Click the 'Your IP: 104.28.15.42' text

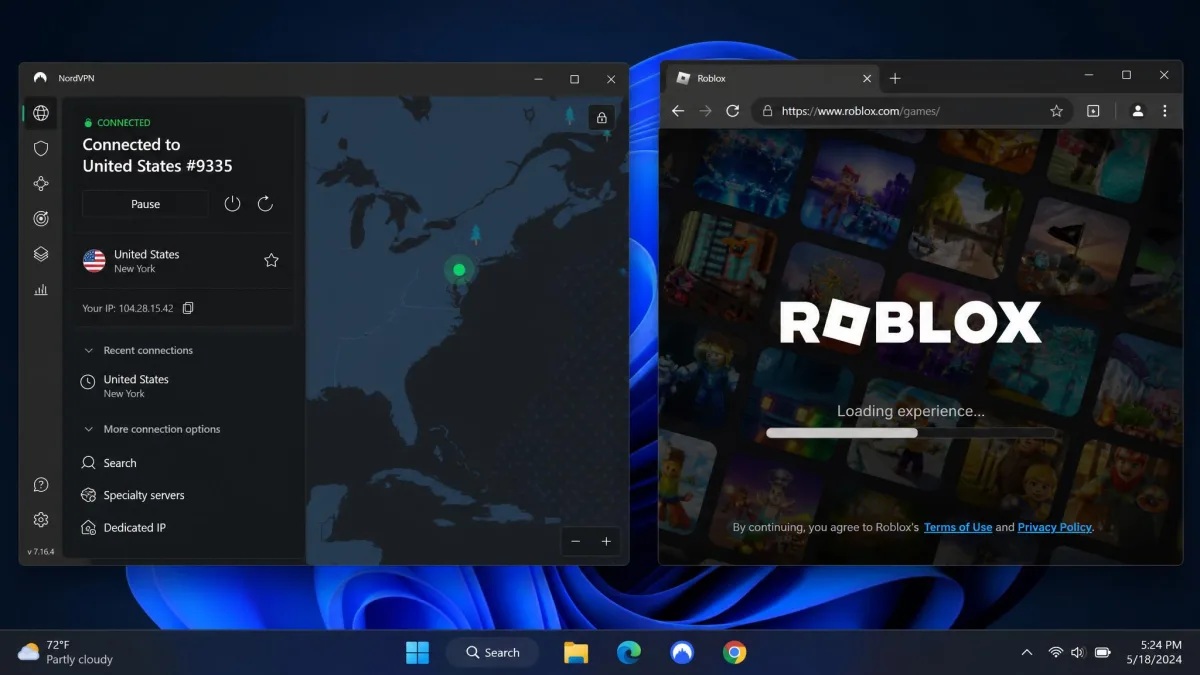(x=127, y=309)
